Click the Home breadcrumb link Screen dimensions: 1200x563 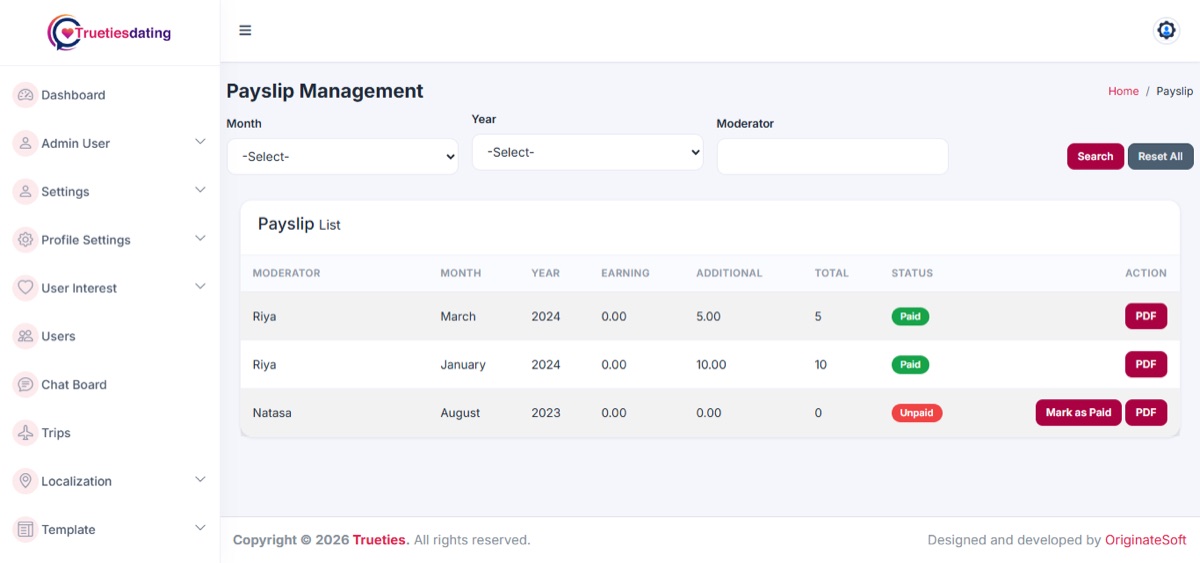click(x=1123, y=91)
